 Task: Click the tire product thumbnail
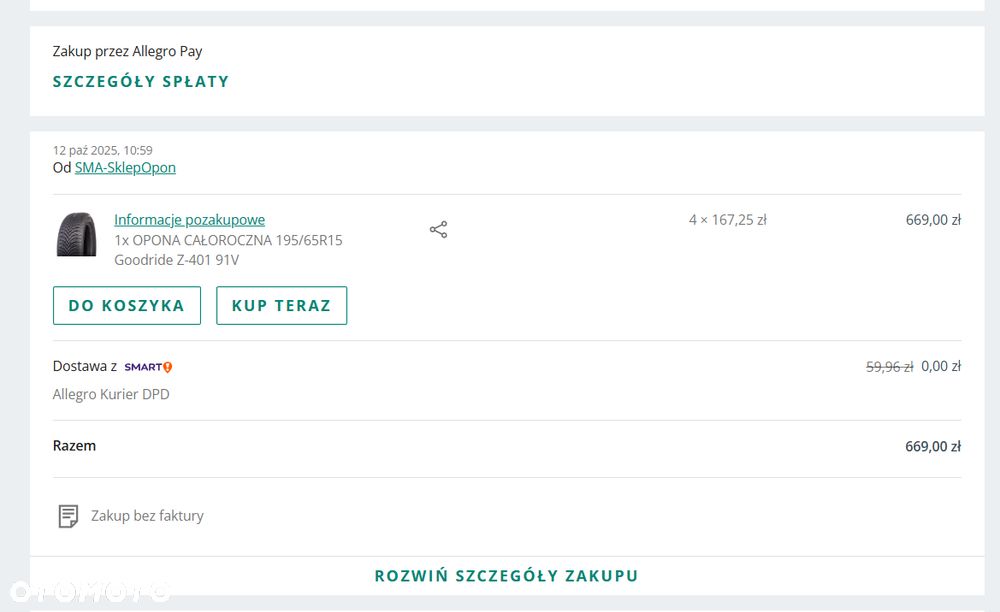click(77, 235)
